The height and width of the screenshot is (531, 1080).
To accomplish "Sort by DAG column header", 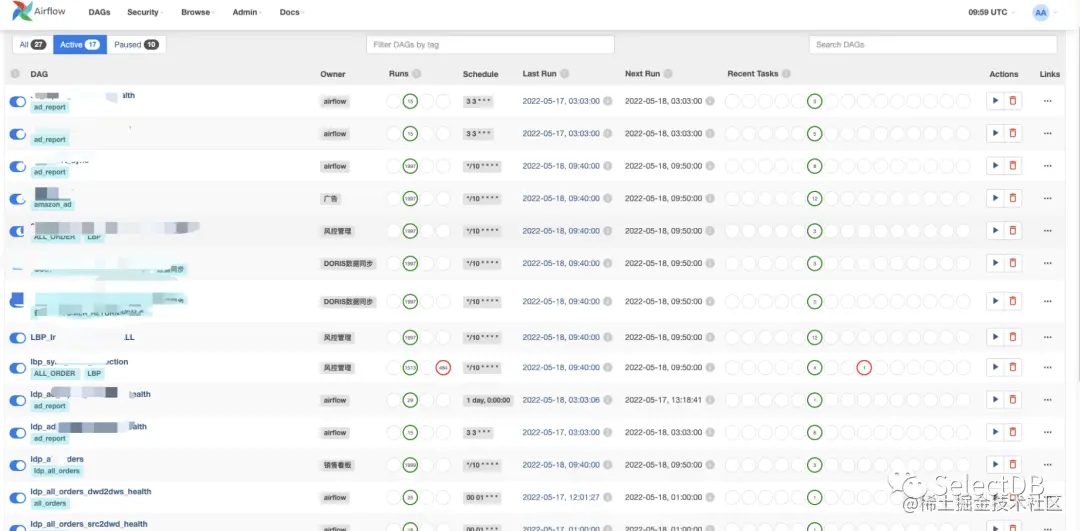I will pyautogui.click(x=39, y=74).
